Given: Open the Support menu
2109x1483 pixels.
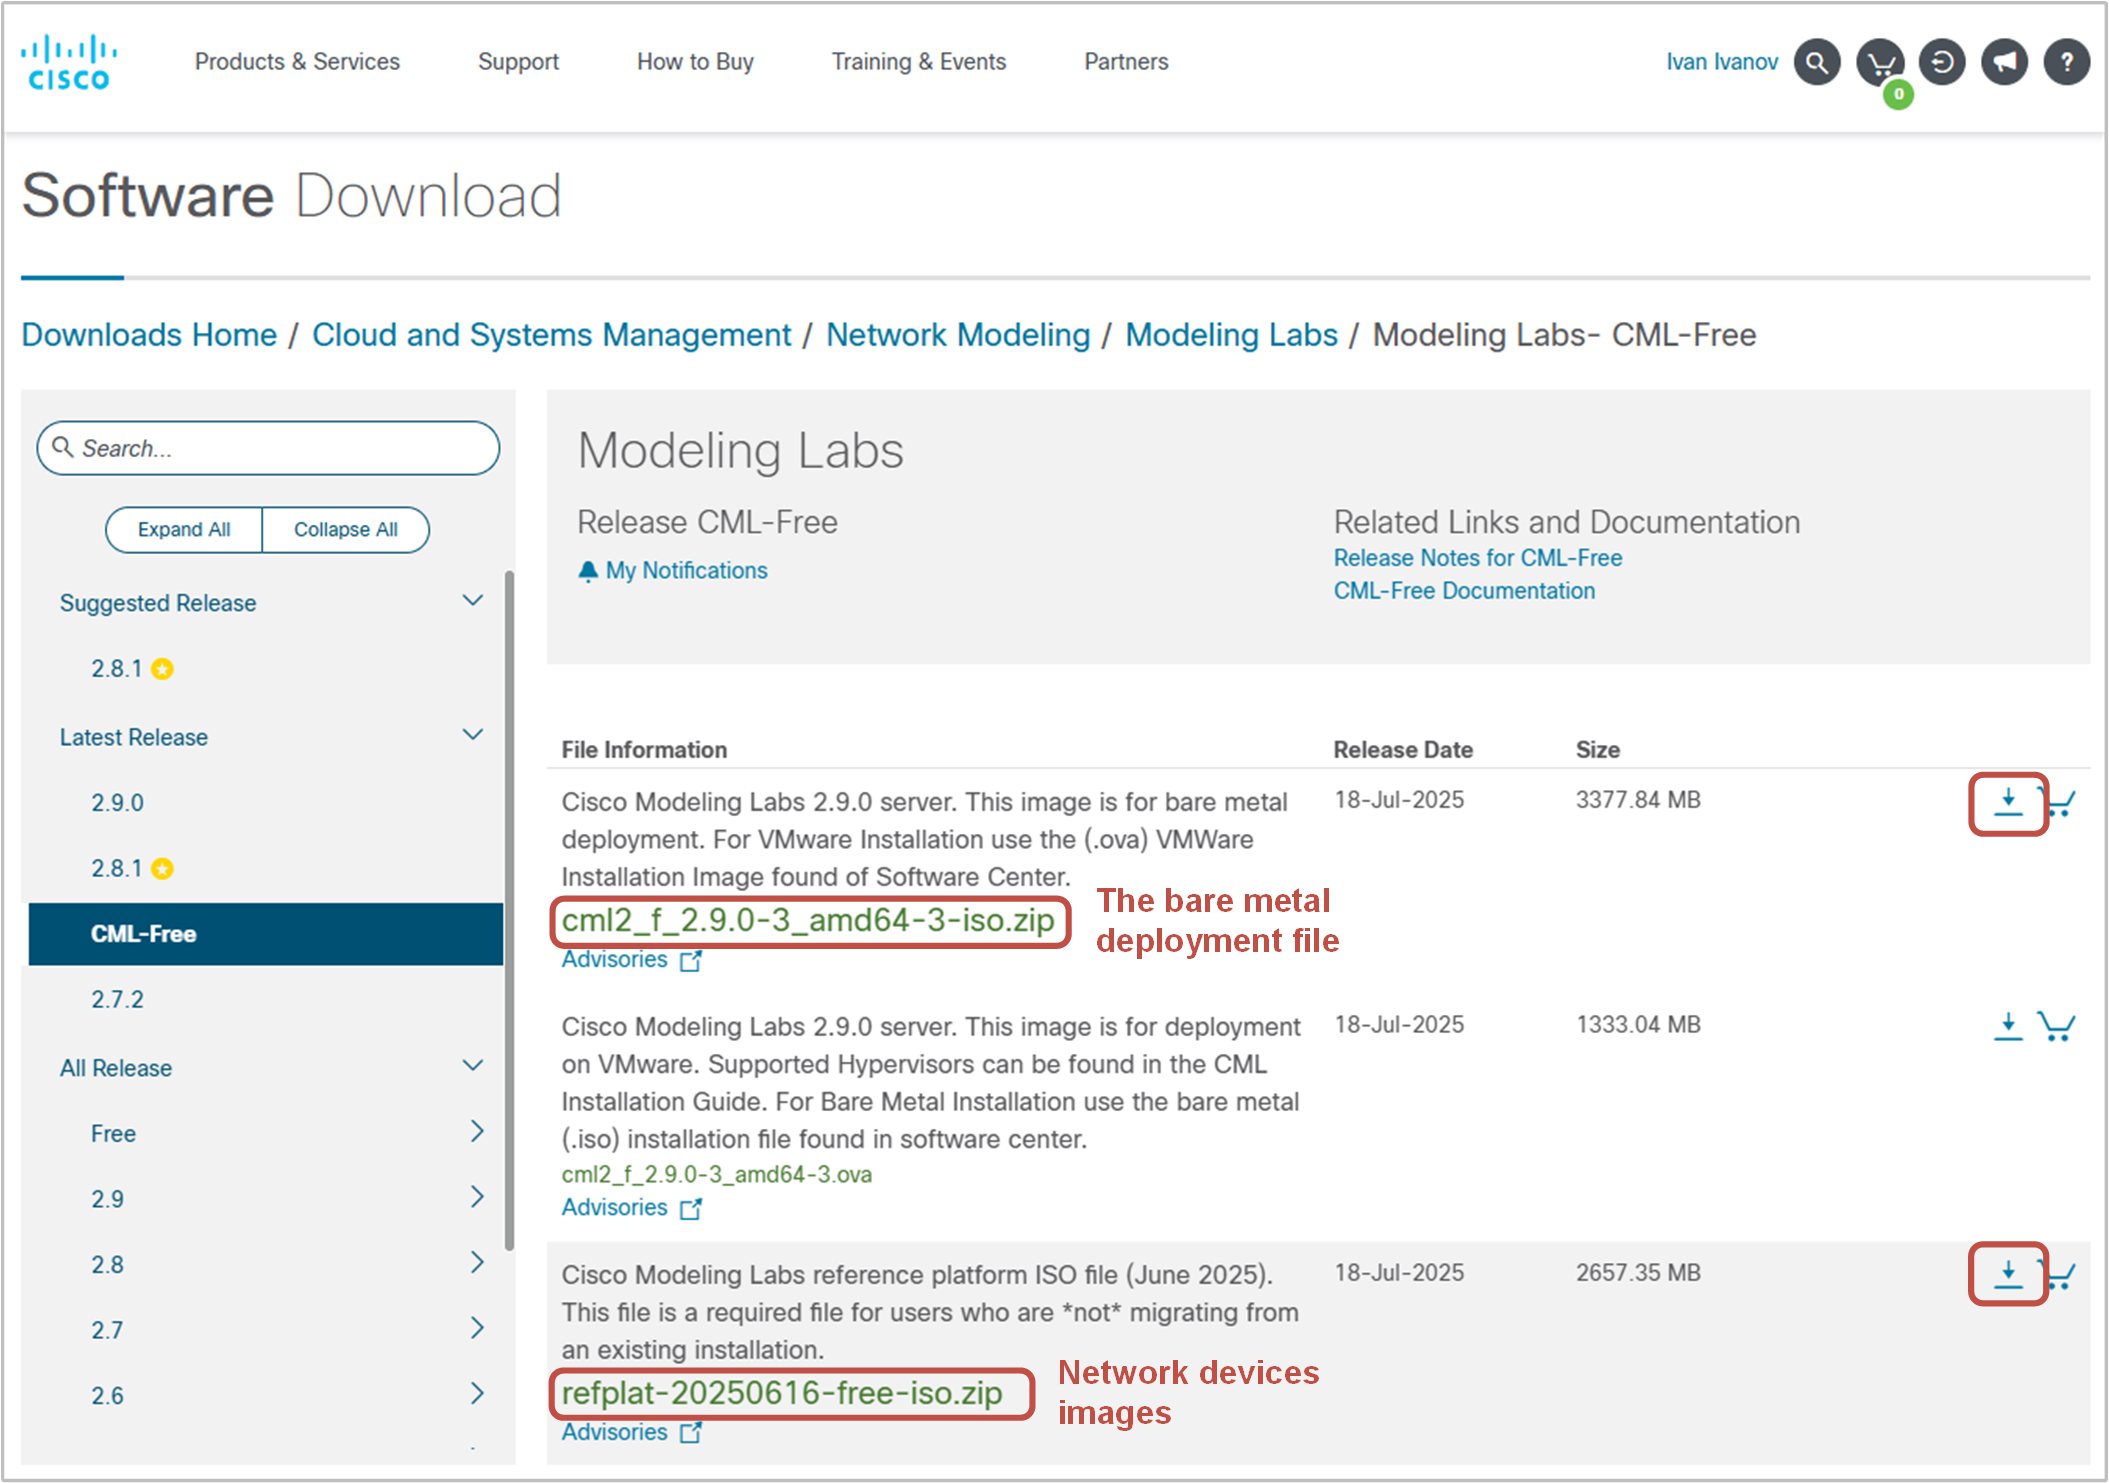Looking at the screenshot, I should click(x=518, y=62).
